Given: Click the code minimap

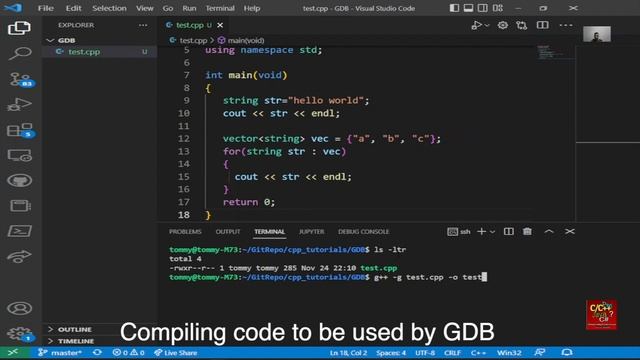Looking at the screenshot, I should tap(555, 53).
